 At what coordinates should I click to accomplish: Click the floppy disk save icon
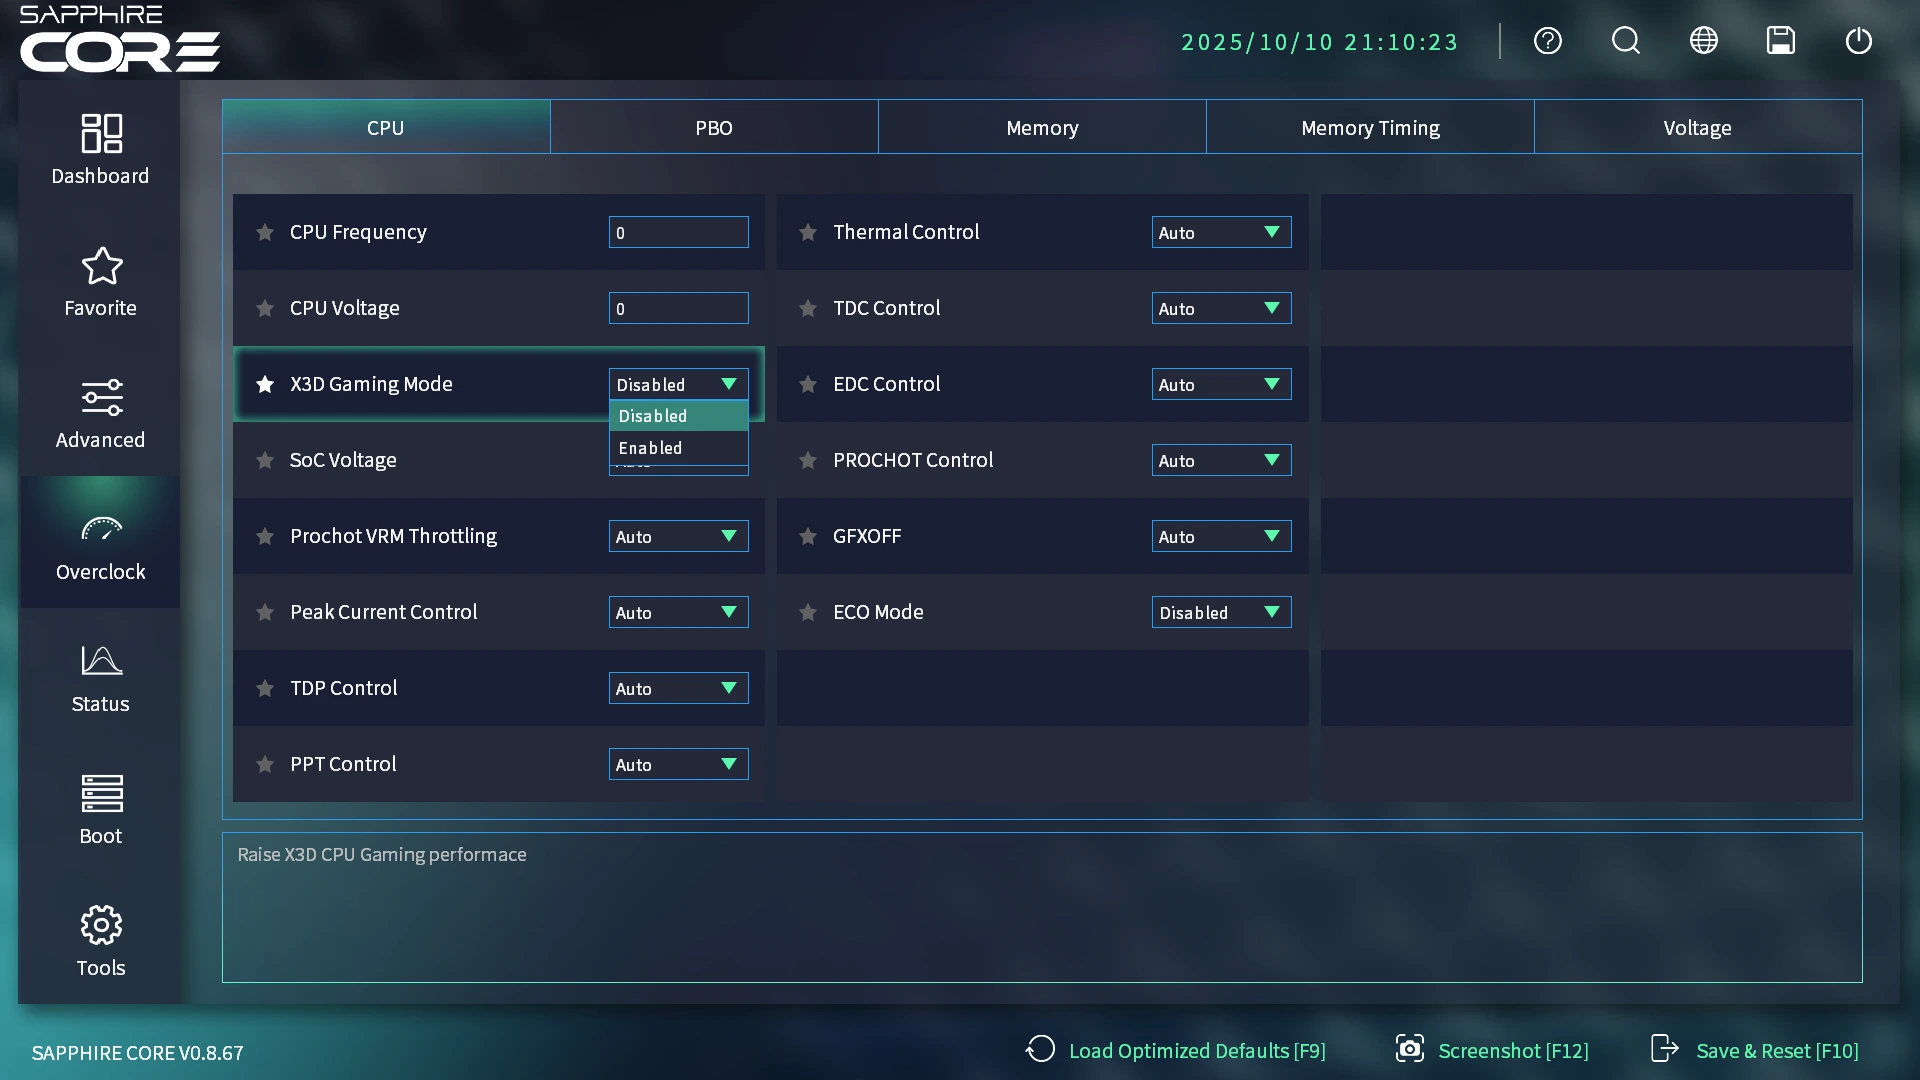[x=1780, y=41]
